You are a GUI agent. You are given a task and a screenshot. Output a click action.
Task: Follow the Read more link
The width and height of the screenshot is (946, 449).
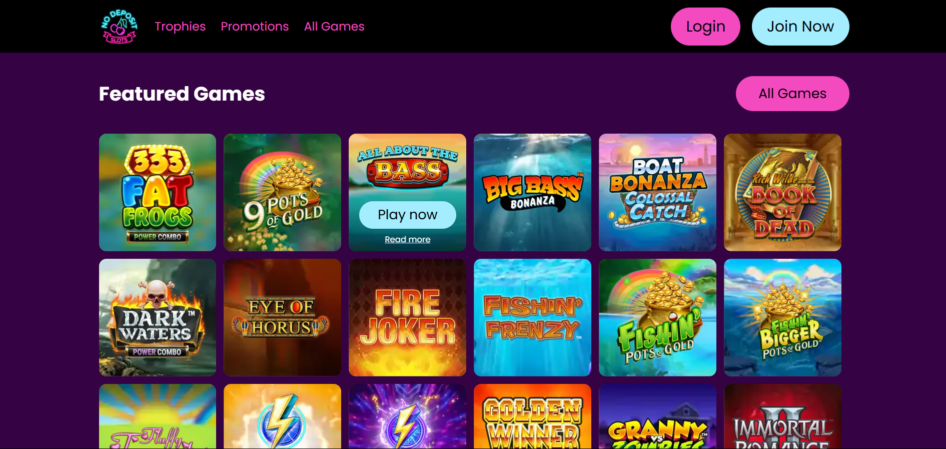click(x=407, y=240)
